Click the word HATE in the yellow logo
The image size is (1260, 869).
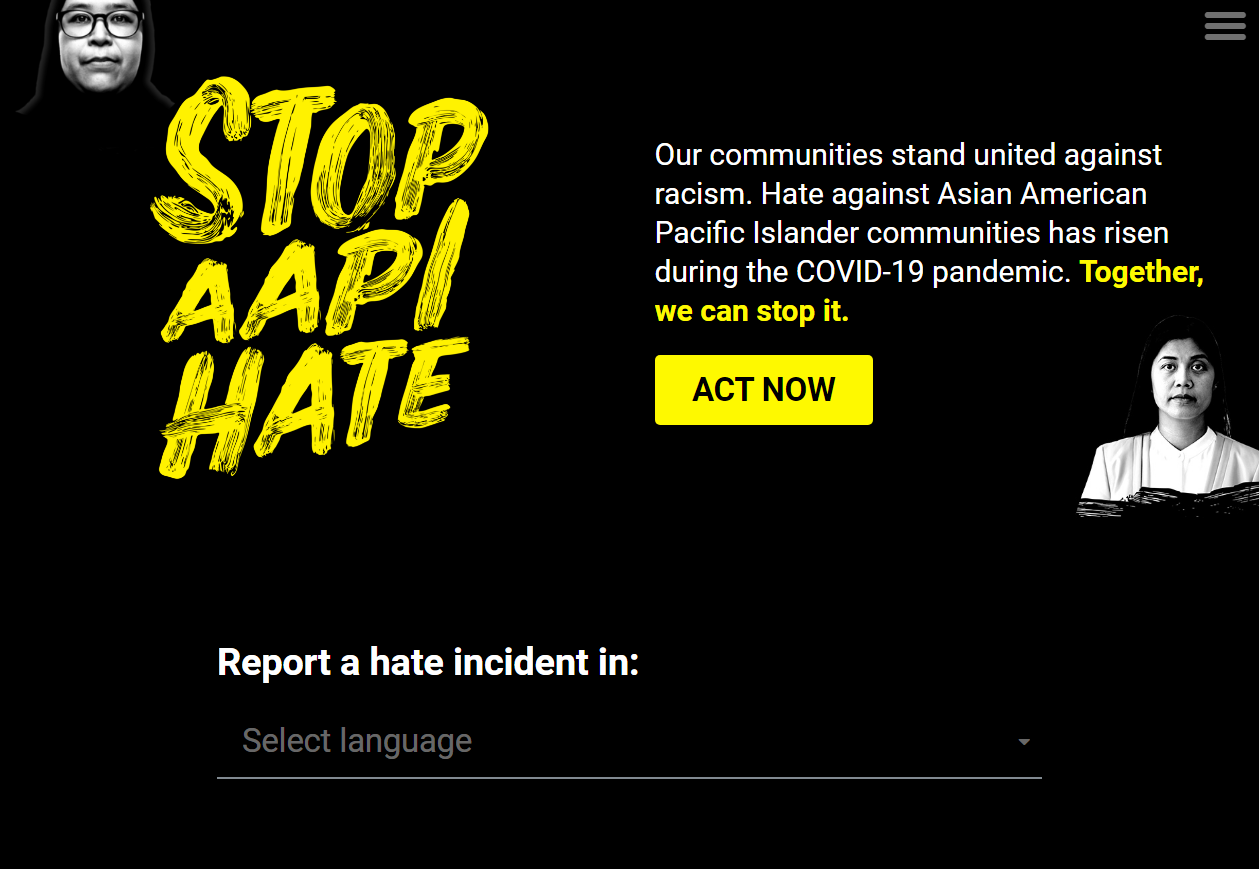pos(312,405)
